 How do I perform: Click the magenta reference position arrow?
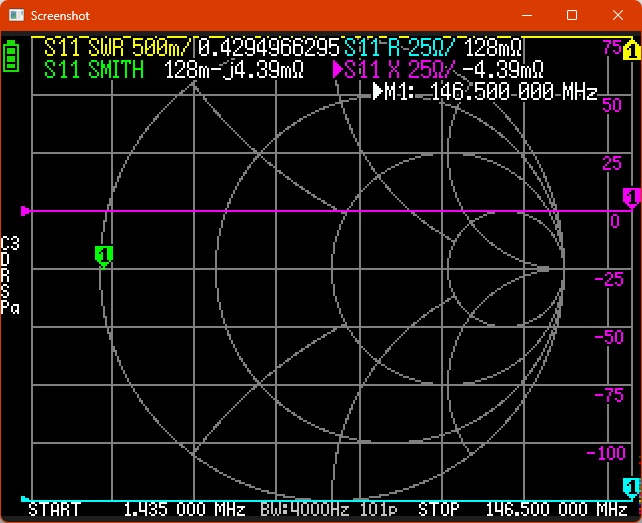(26, 211)
